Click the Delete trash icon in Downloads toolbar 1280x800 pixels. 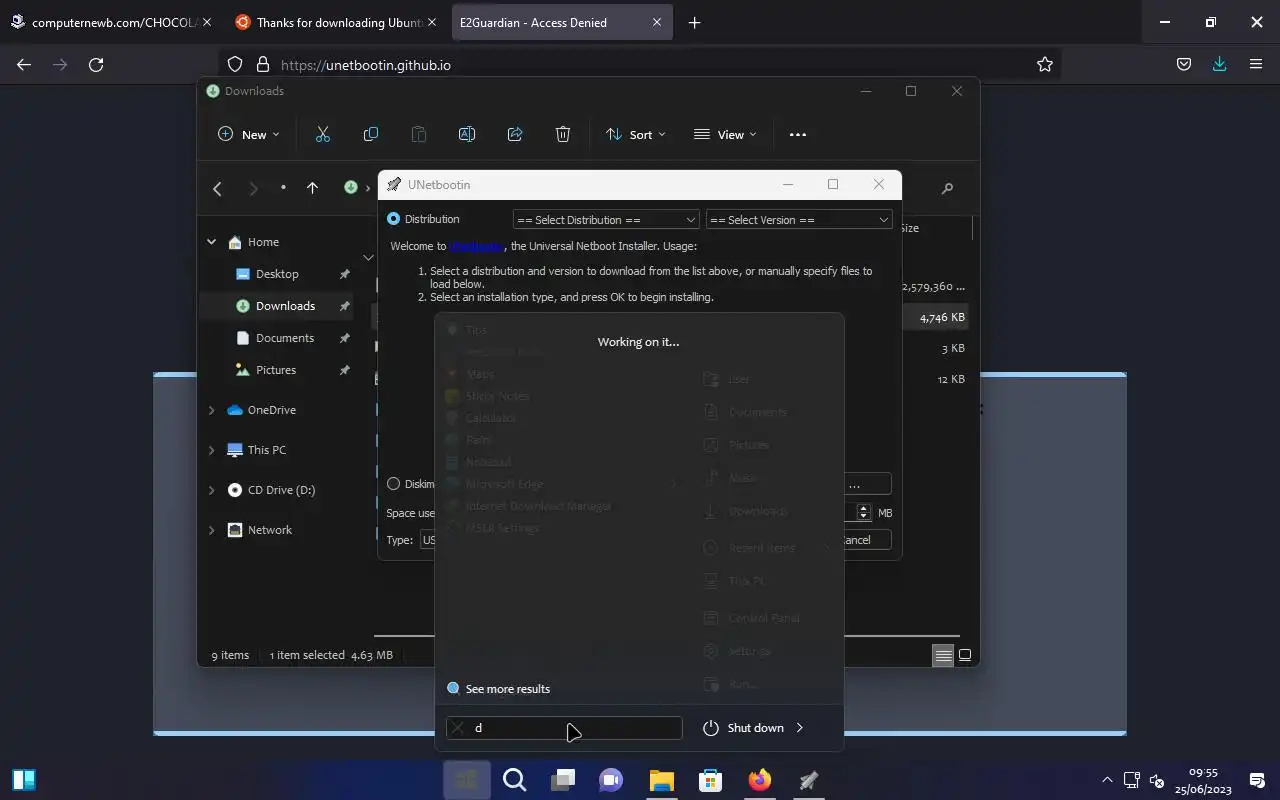563,134
